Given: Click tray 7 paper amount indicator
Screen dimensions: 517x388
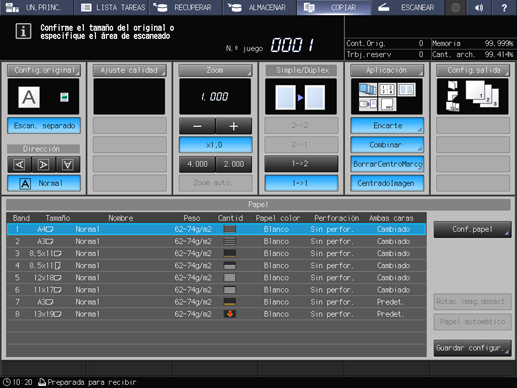Looking at the screenshot, I should click(x=230, y=302).
